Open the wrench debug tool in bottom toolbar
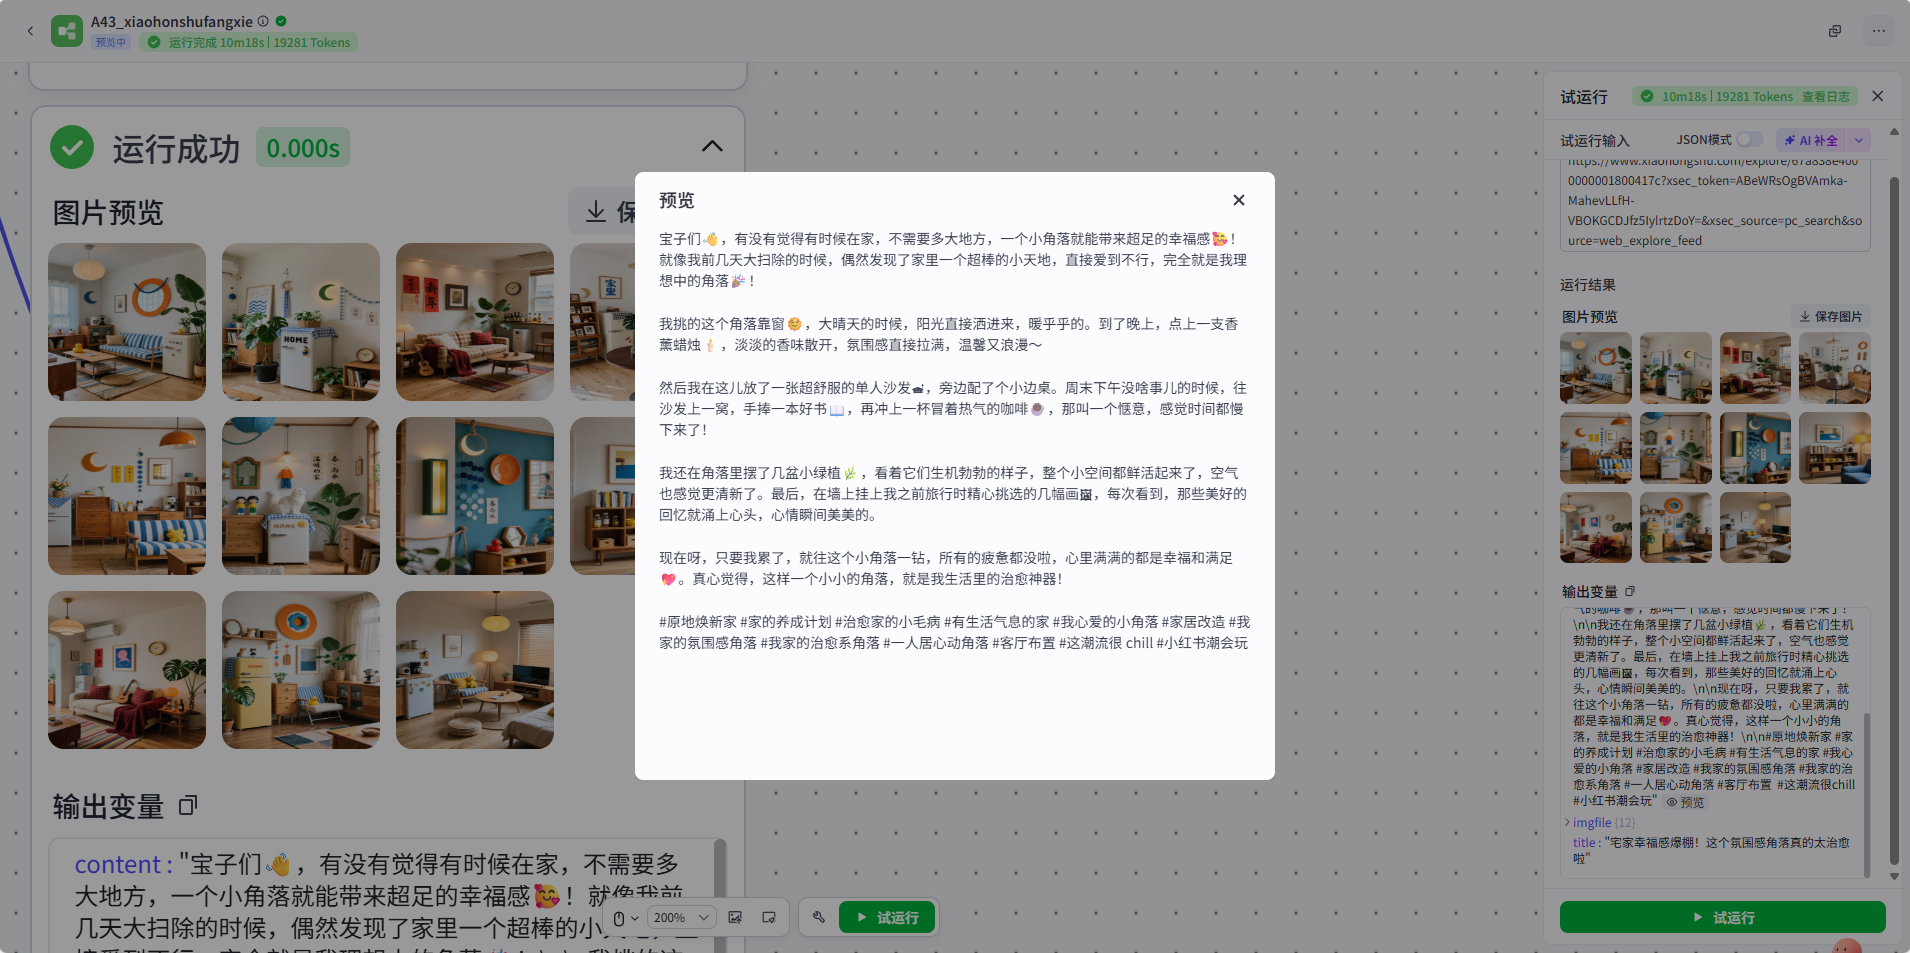 click(819, 917)
